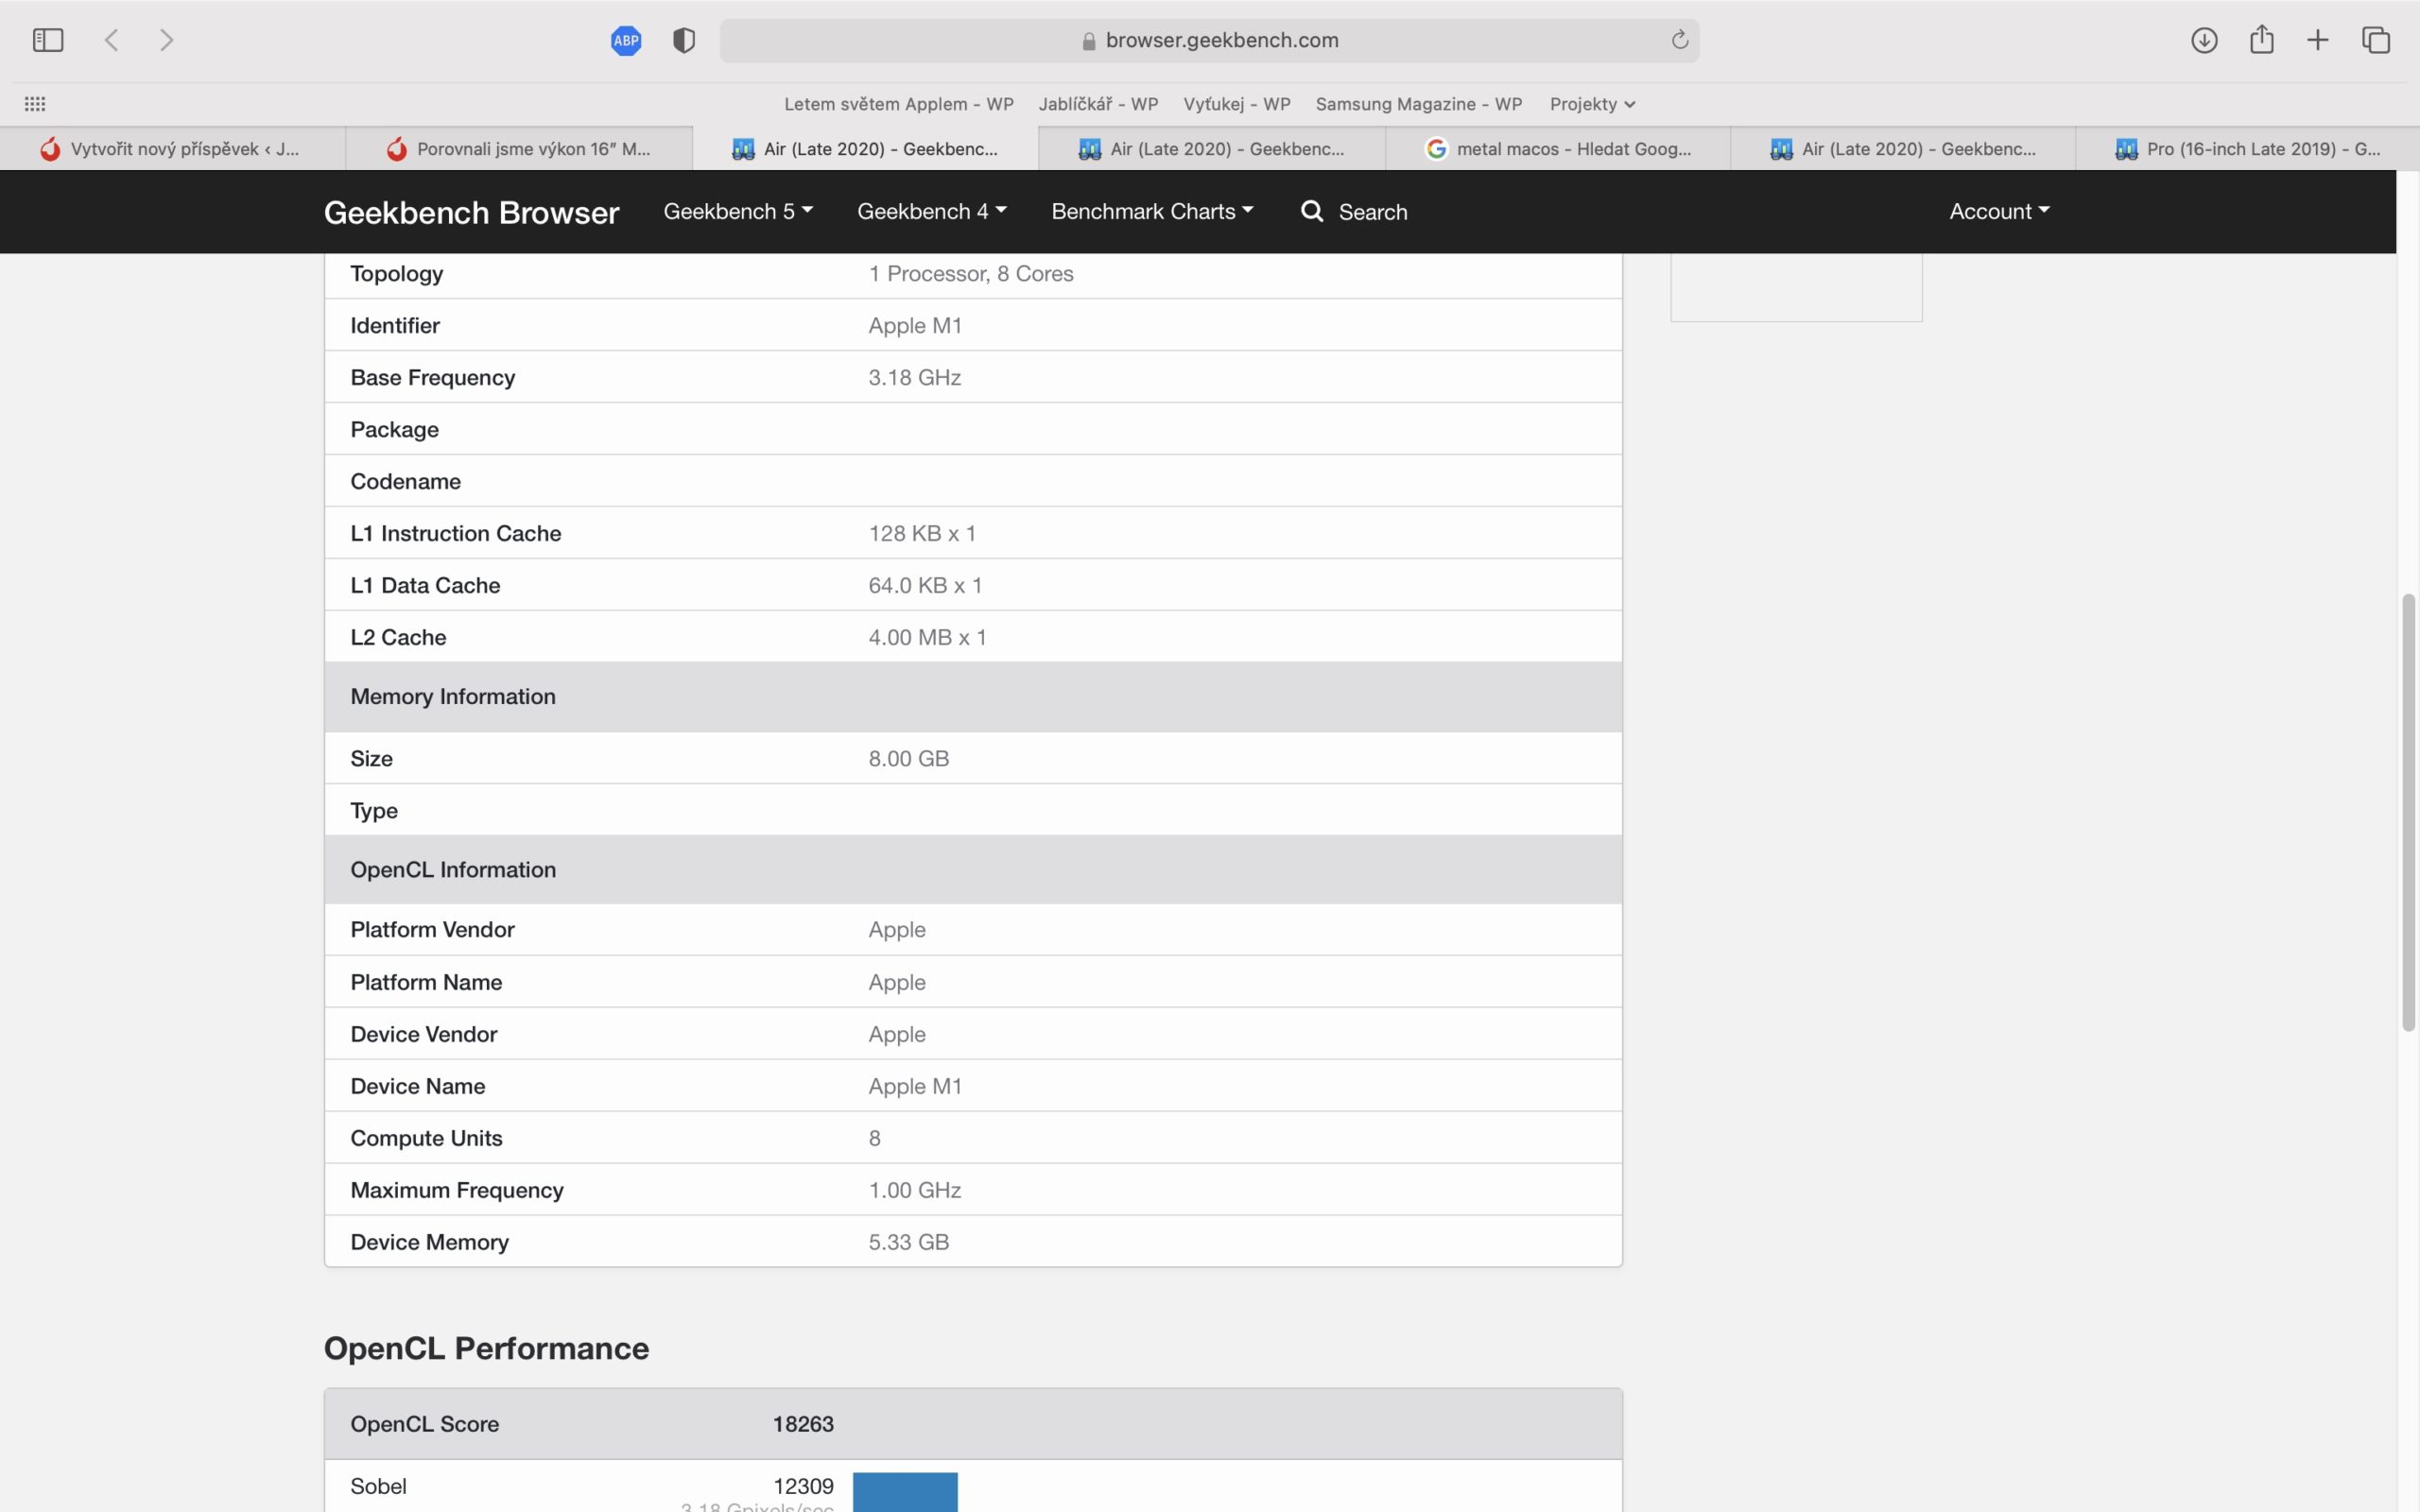The height and width of the screenshot is (1512, 2420).
Task: Expand the Geekbench 4 menu
Action: (932, 211)
